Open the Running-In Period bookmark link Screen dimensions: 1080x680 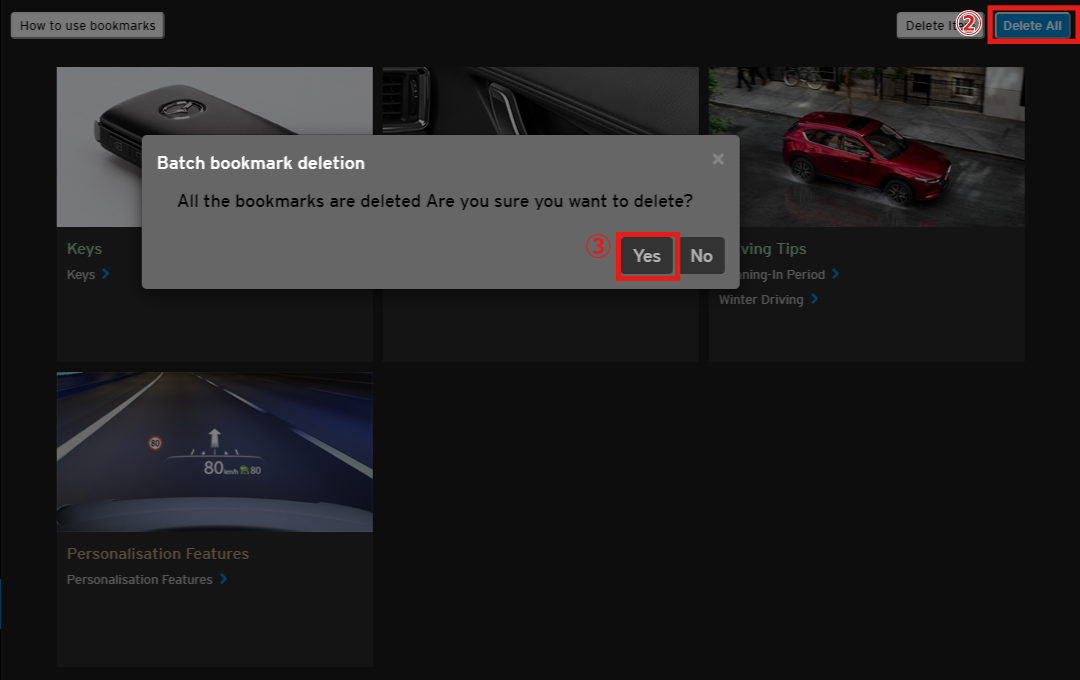tap(778, 274)
